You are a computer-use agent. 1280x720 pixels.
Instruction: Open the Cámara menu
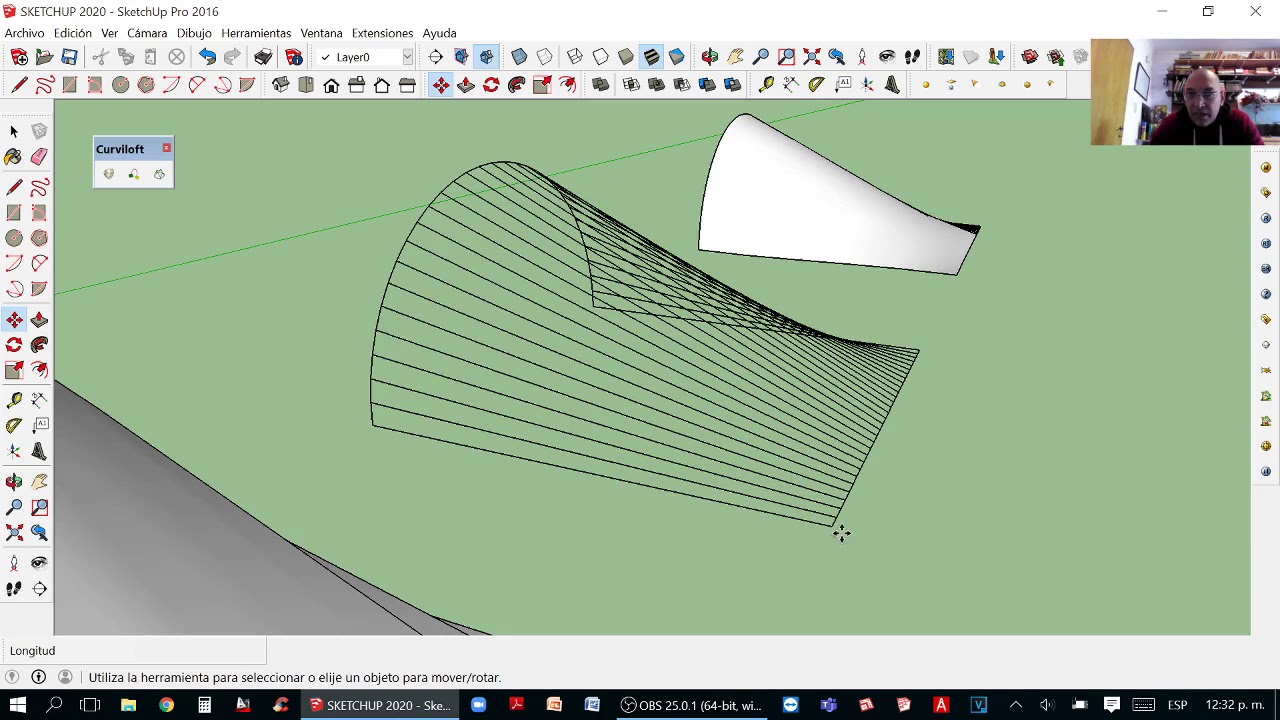coord(147,33)
